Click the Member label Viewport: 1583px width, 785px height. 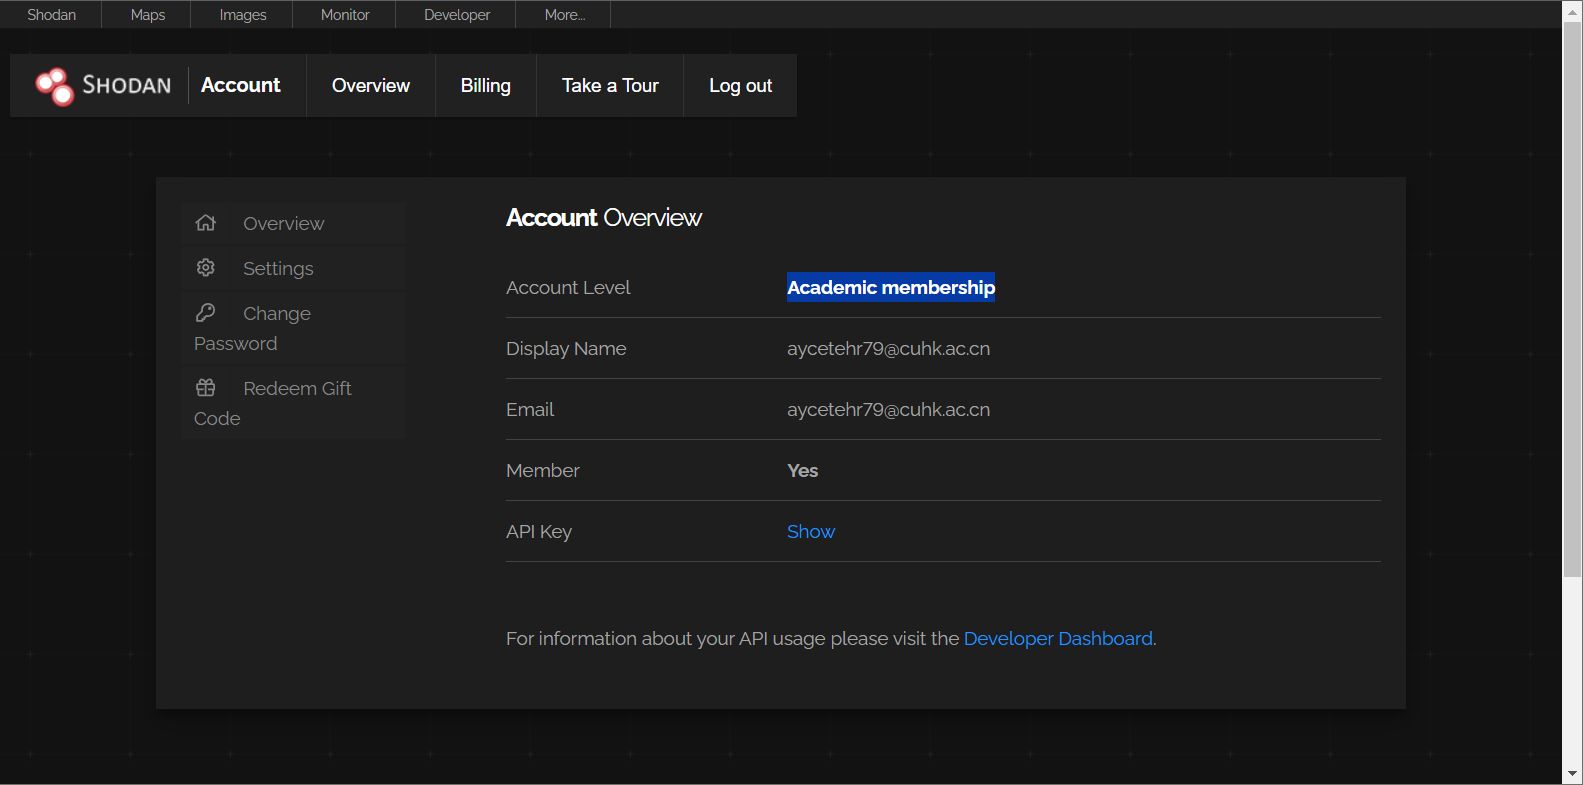tap(543, 470)
